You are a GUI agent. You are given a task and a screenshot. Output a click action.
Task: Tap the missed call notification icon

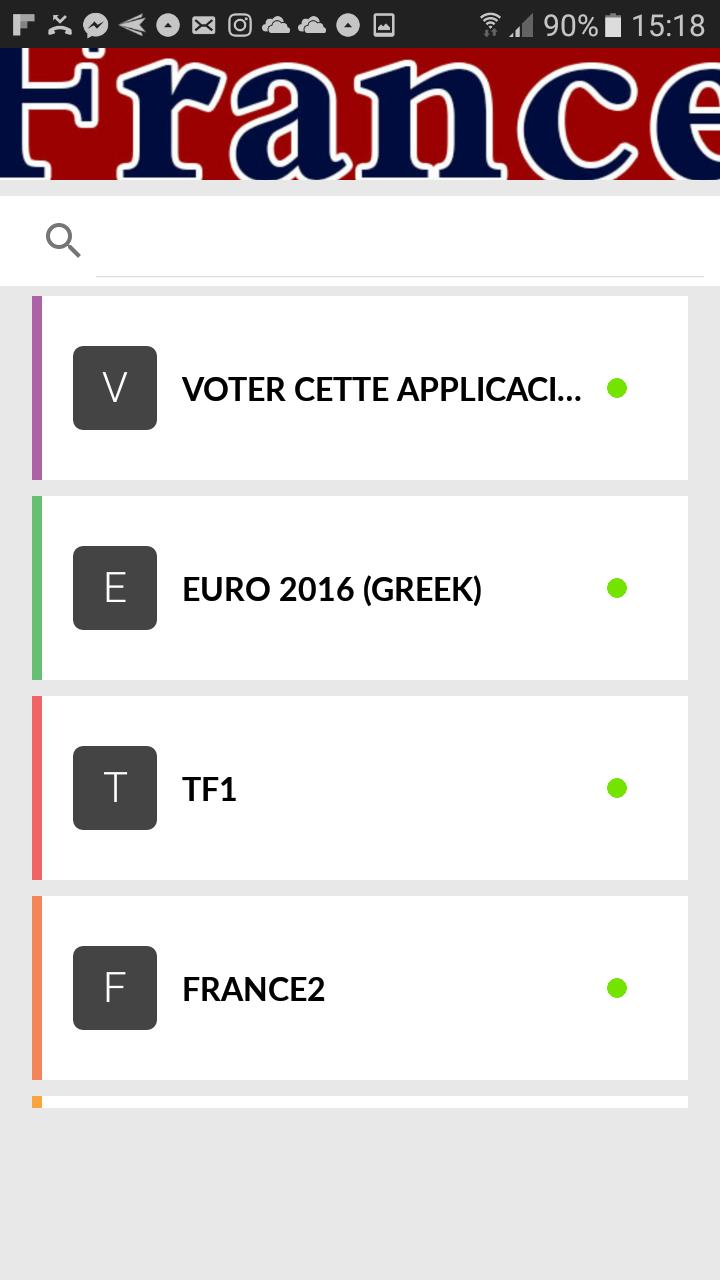(x=59, y=25)
